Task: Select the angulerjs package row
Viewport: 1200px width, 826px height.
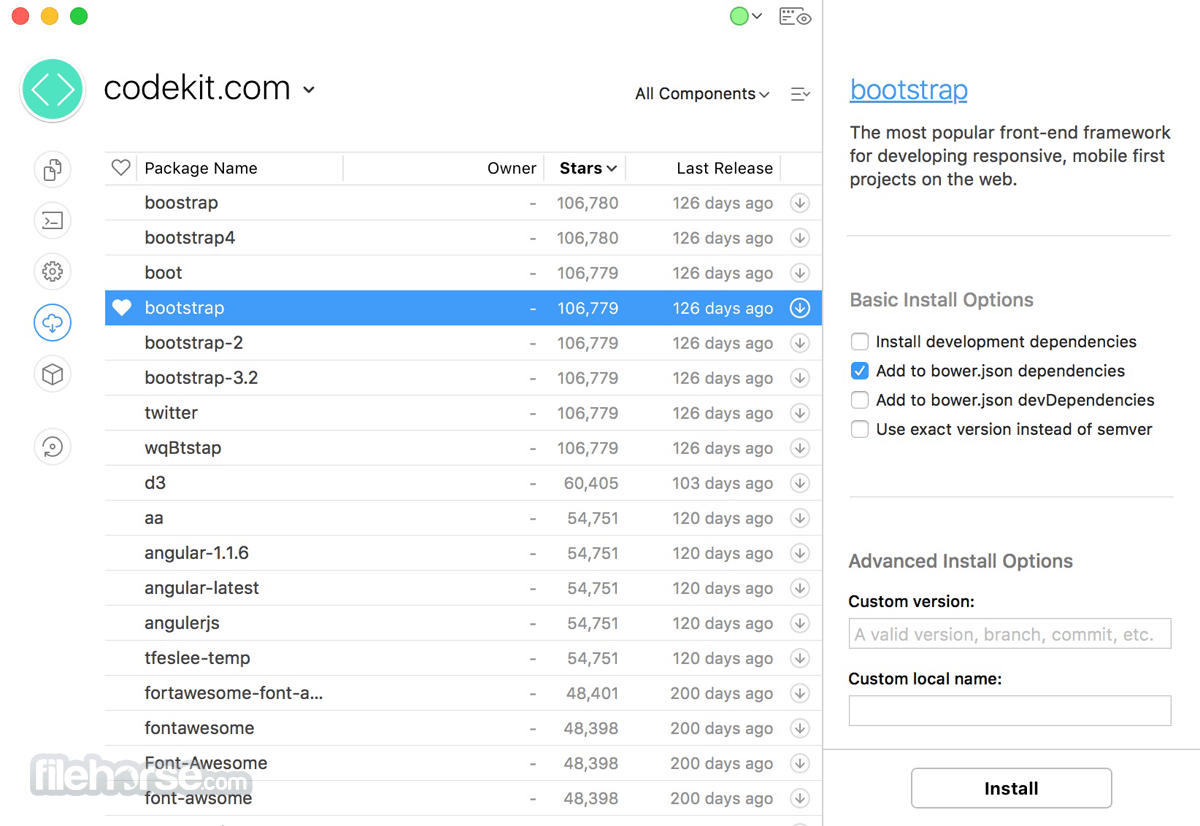Action: [x=463, y=623]
